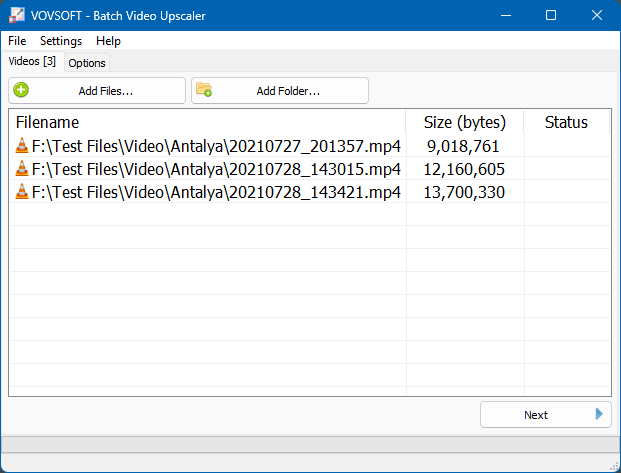621x473 pixels.
Task: Click VLC cone icon for 20210728_143421.mp4
Action: point(22,192)
